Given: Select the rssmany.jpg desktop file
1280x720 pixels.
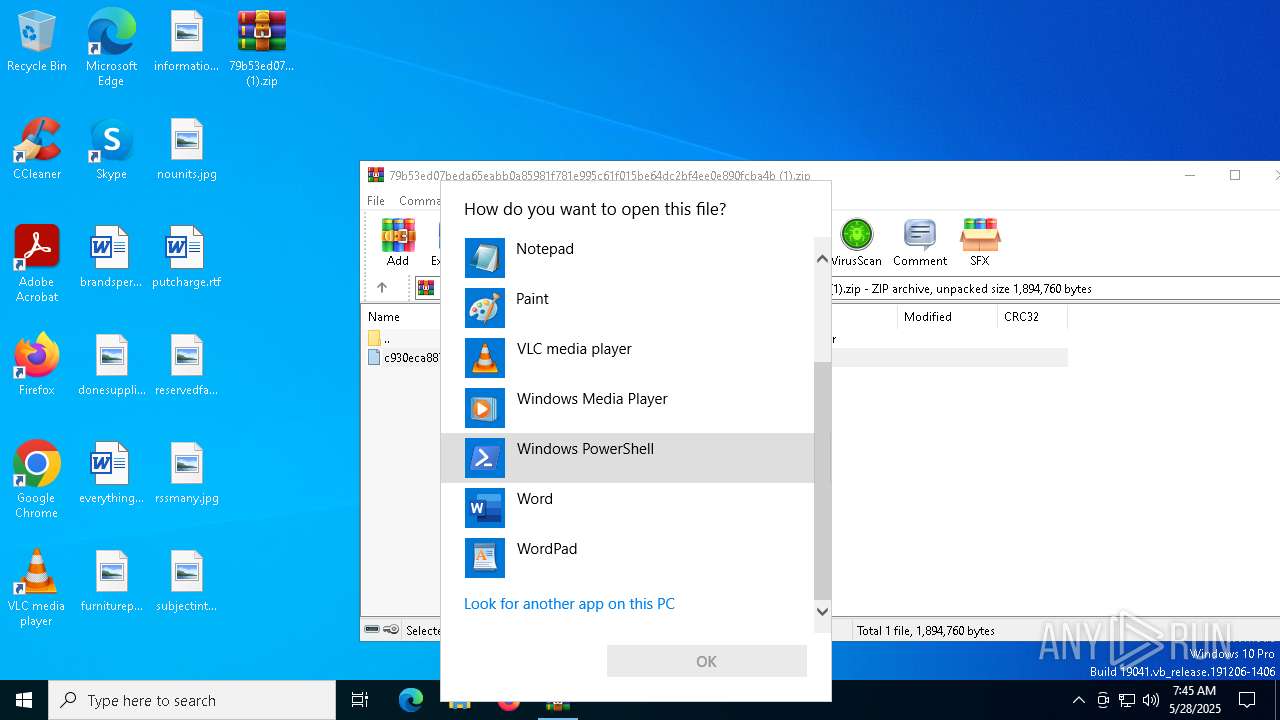Looking at the screenshot, I should pyautogui.click(x=187, y=474).
